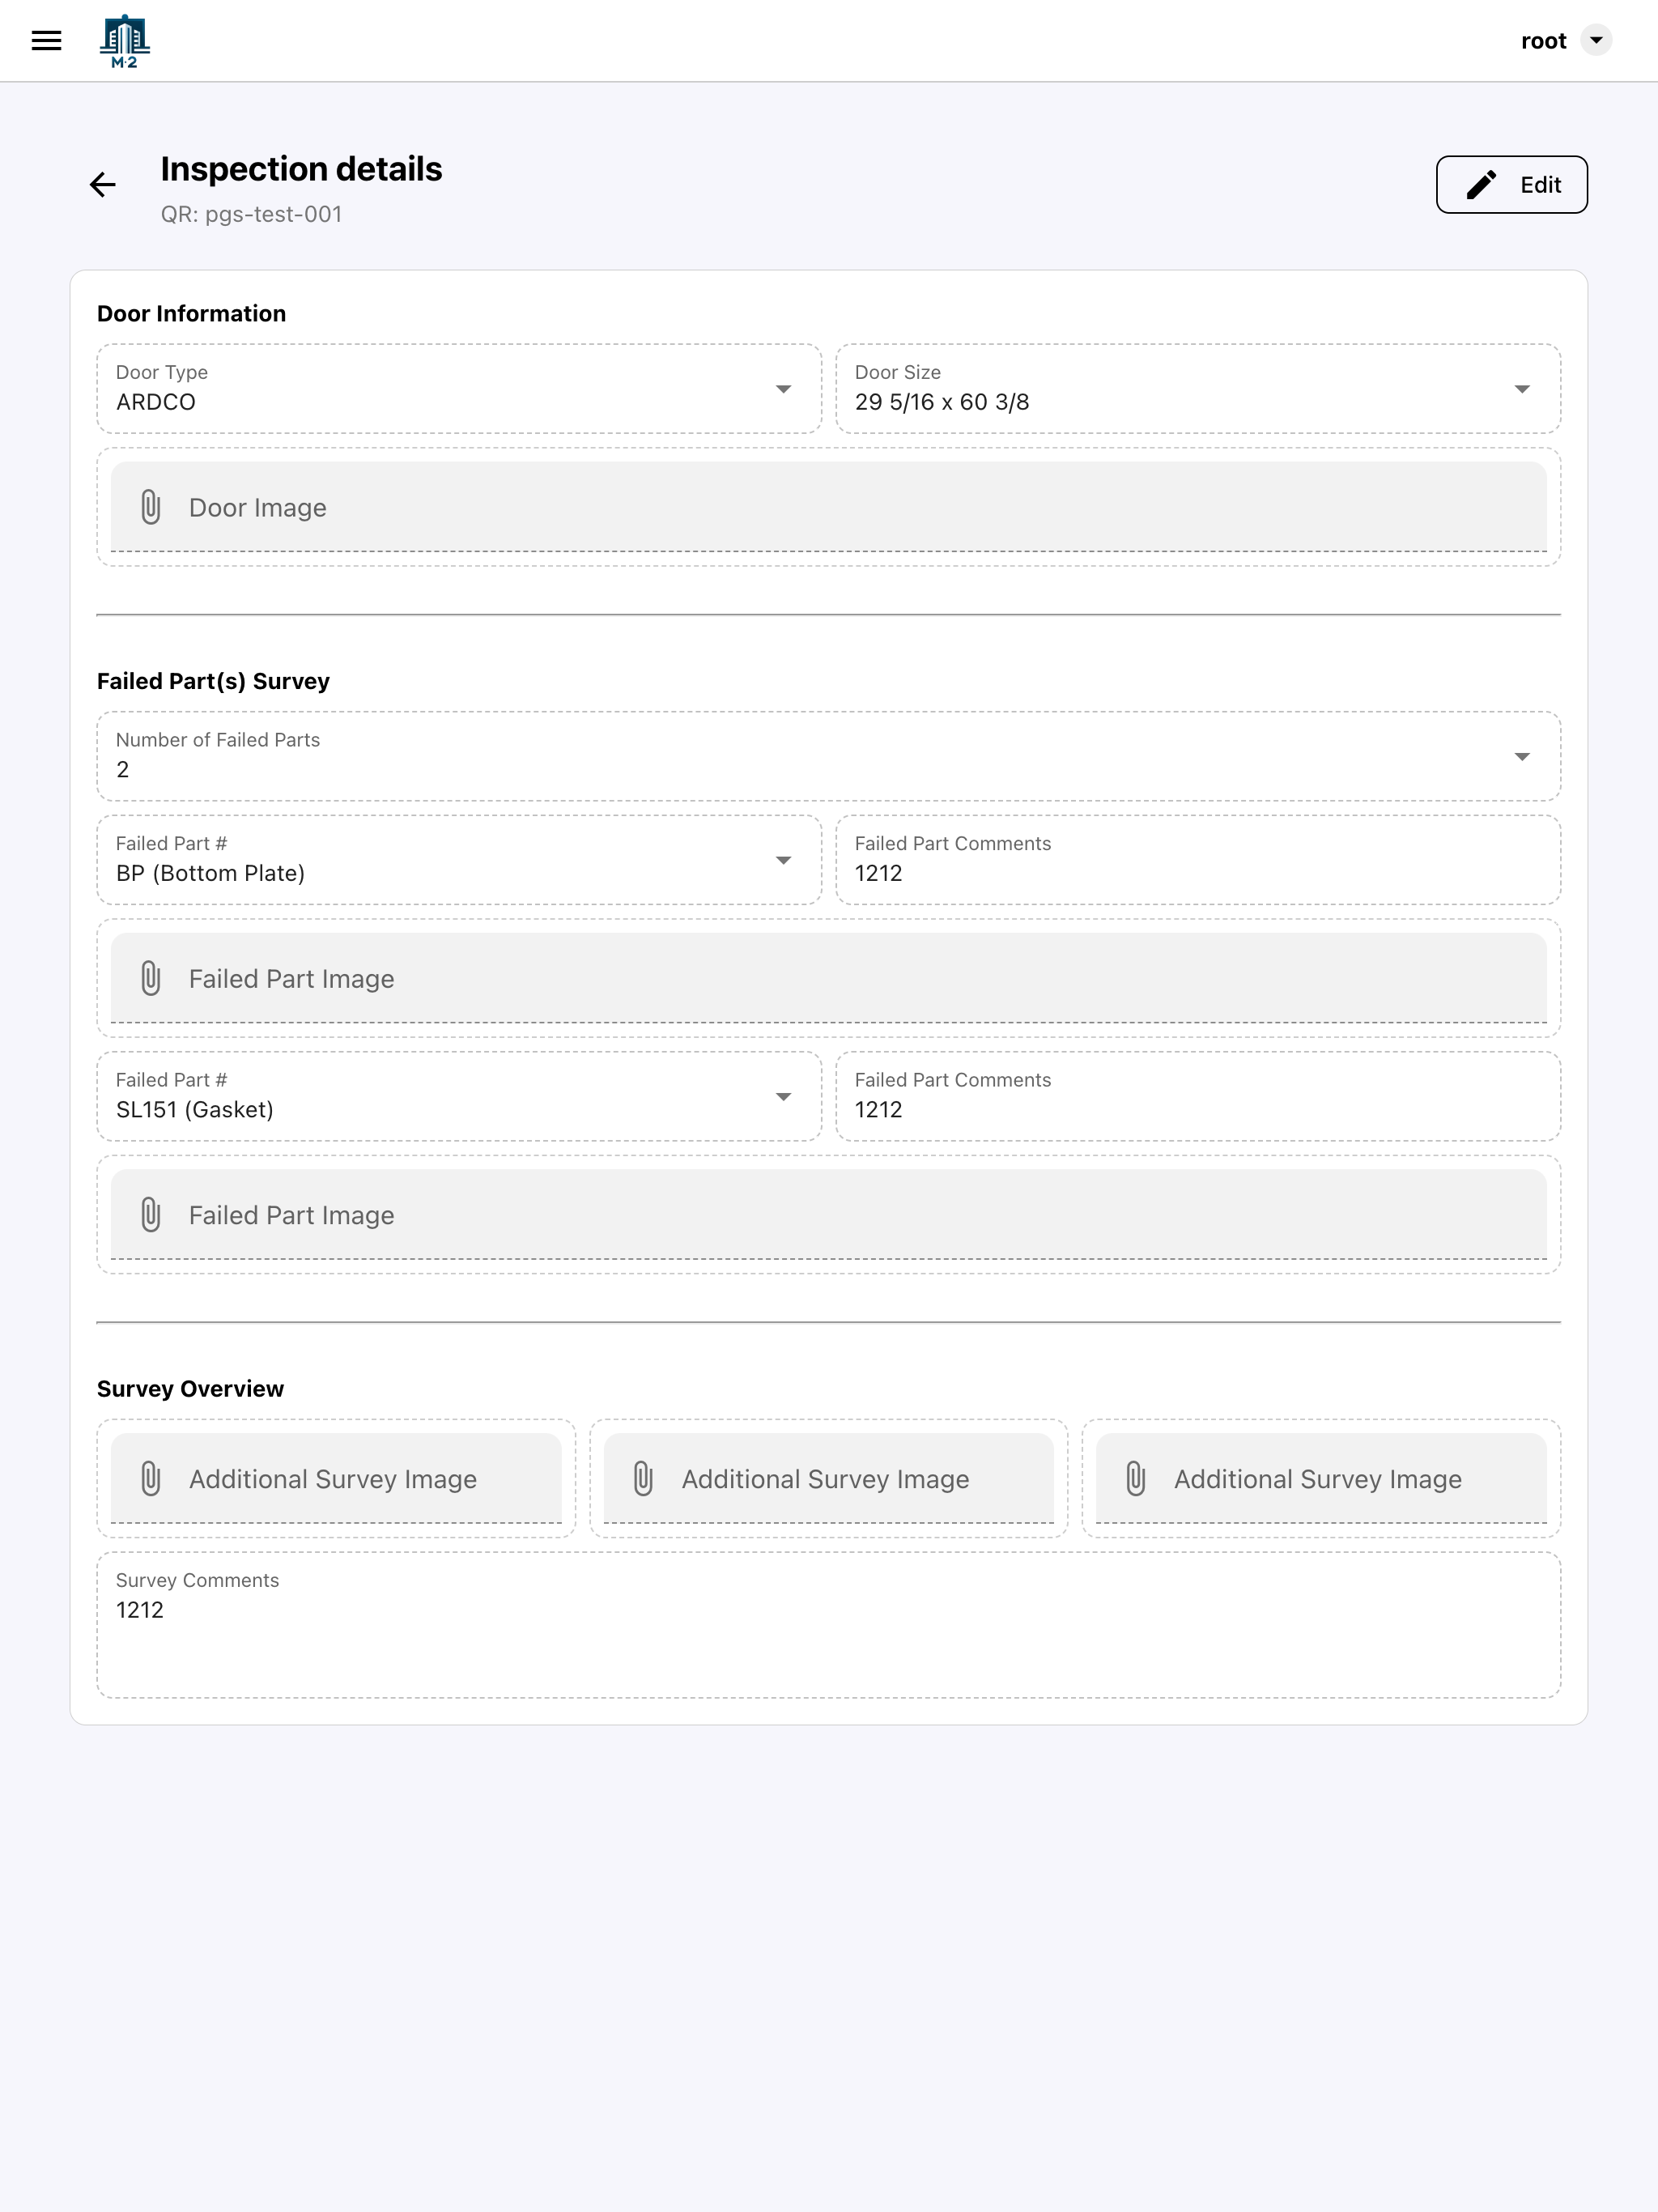The height and width of the screenshot is (2212, 1658).
Task: Go back using the left arrow
Action: pyautogui.click(x=103, y=185)
